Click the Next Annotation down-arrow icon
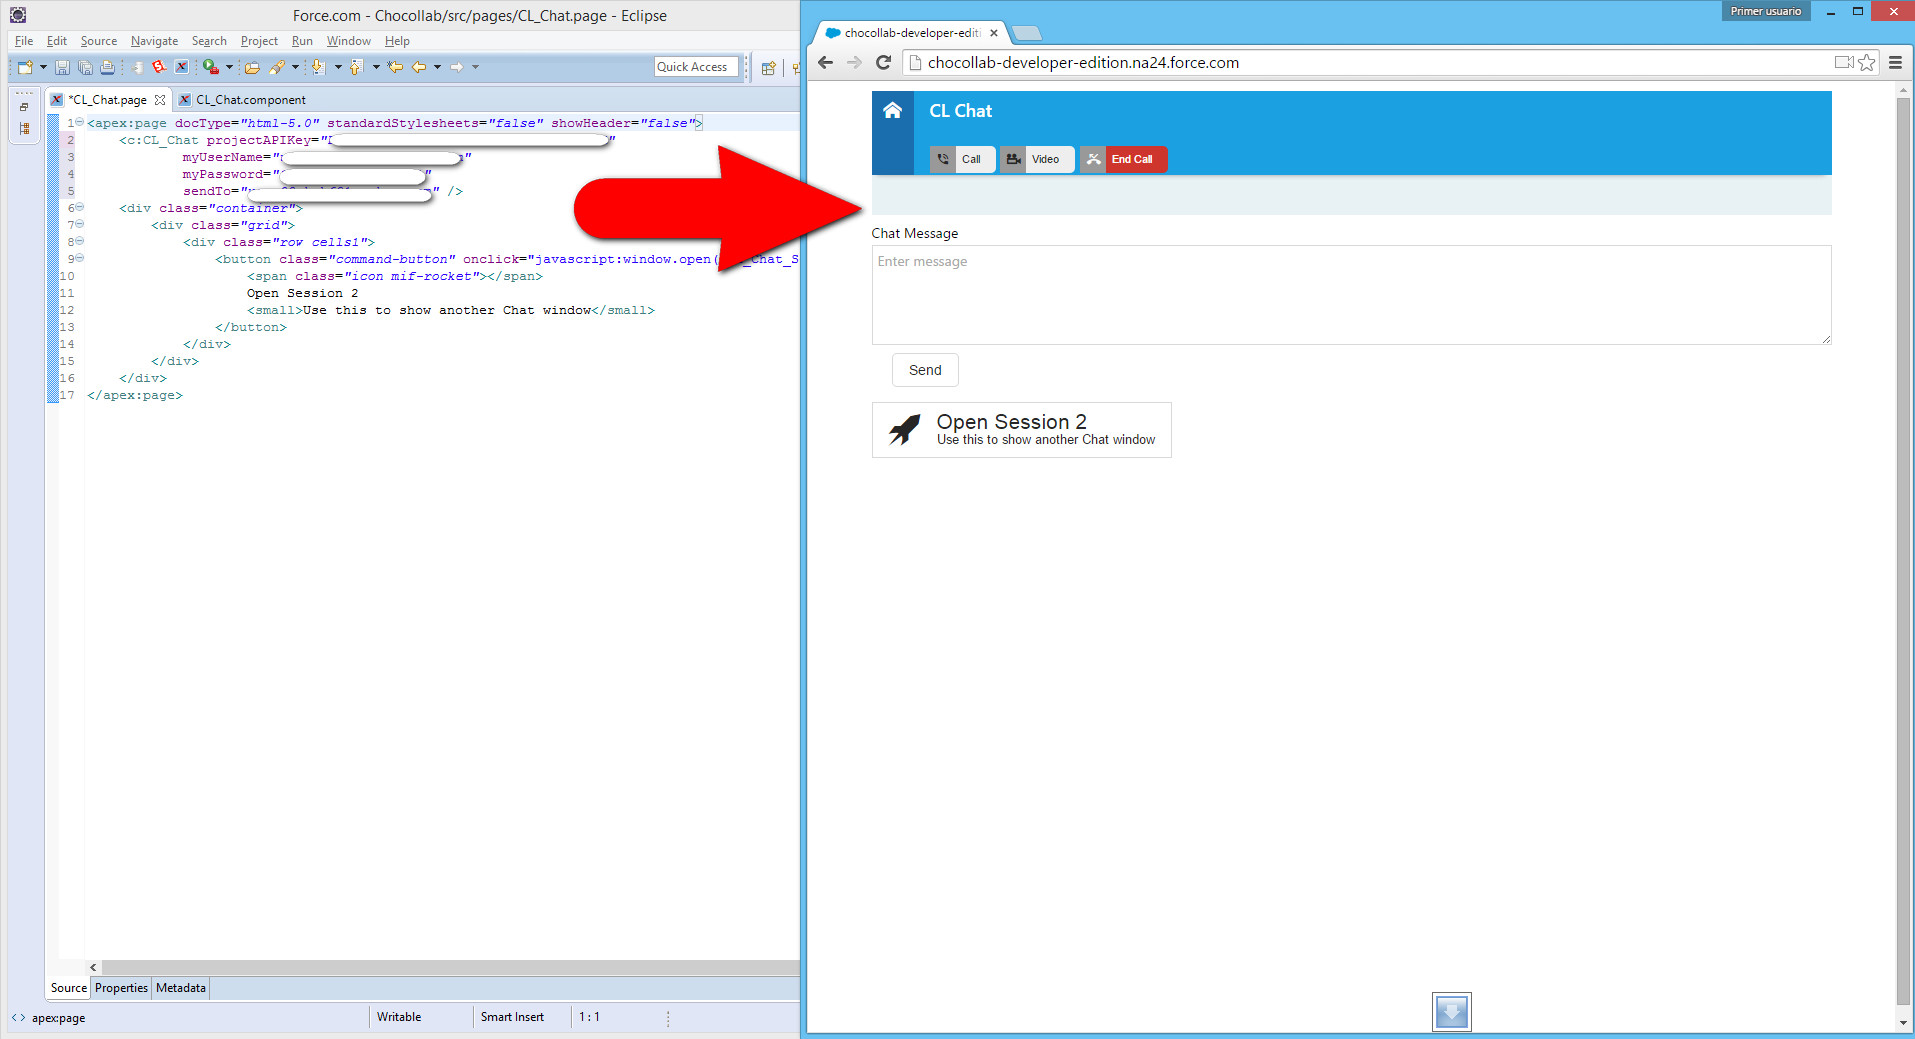The image size is (1915, 1039). 318,67
